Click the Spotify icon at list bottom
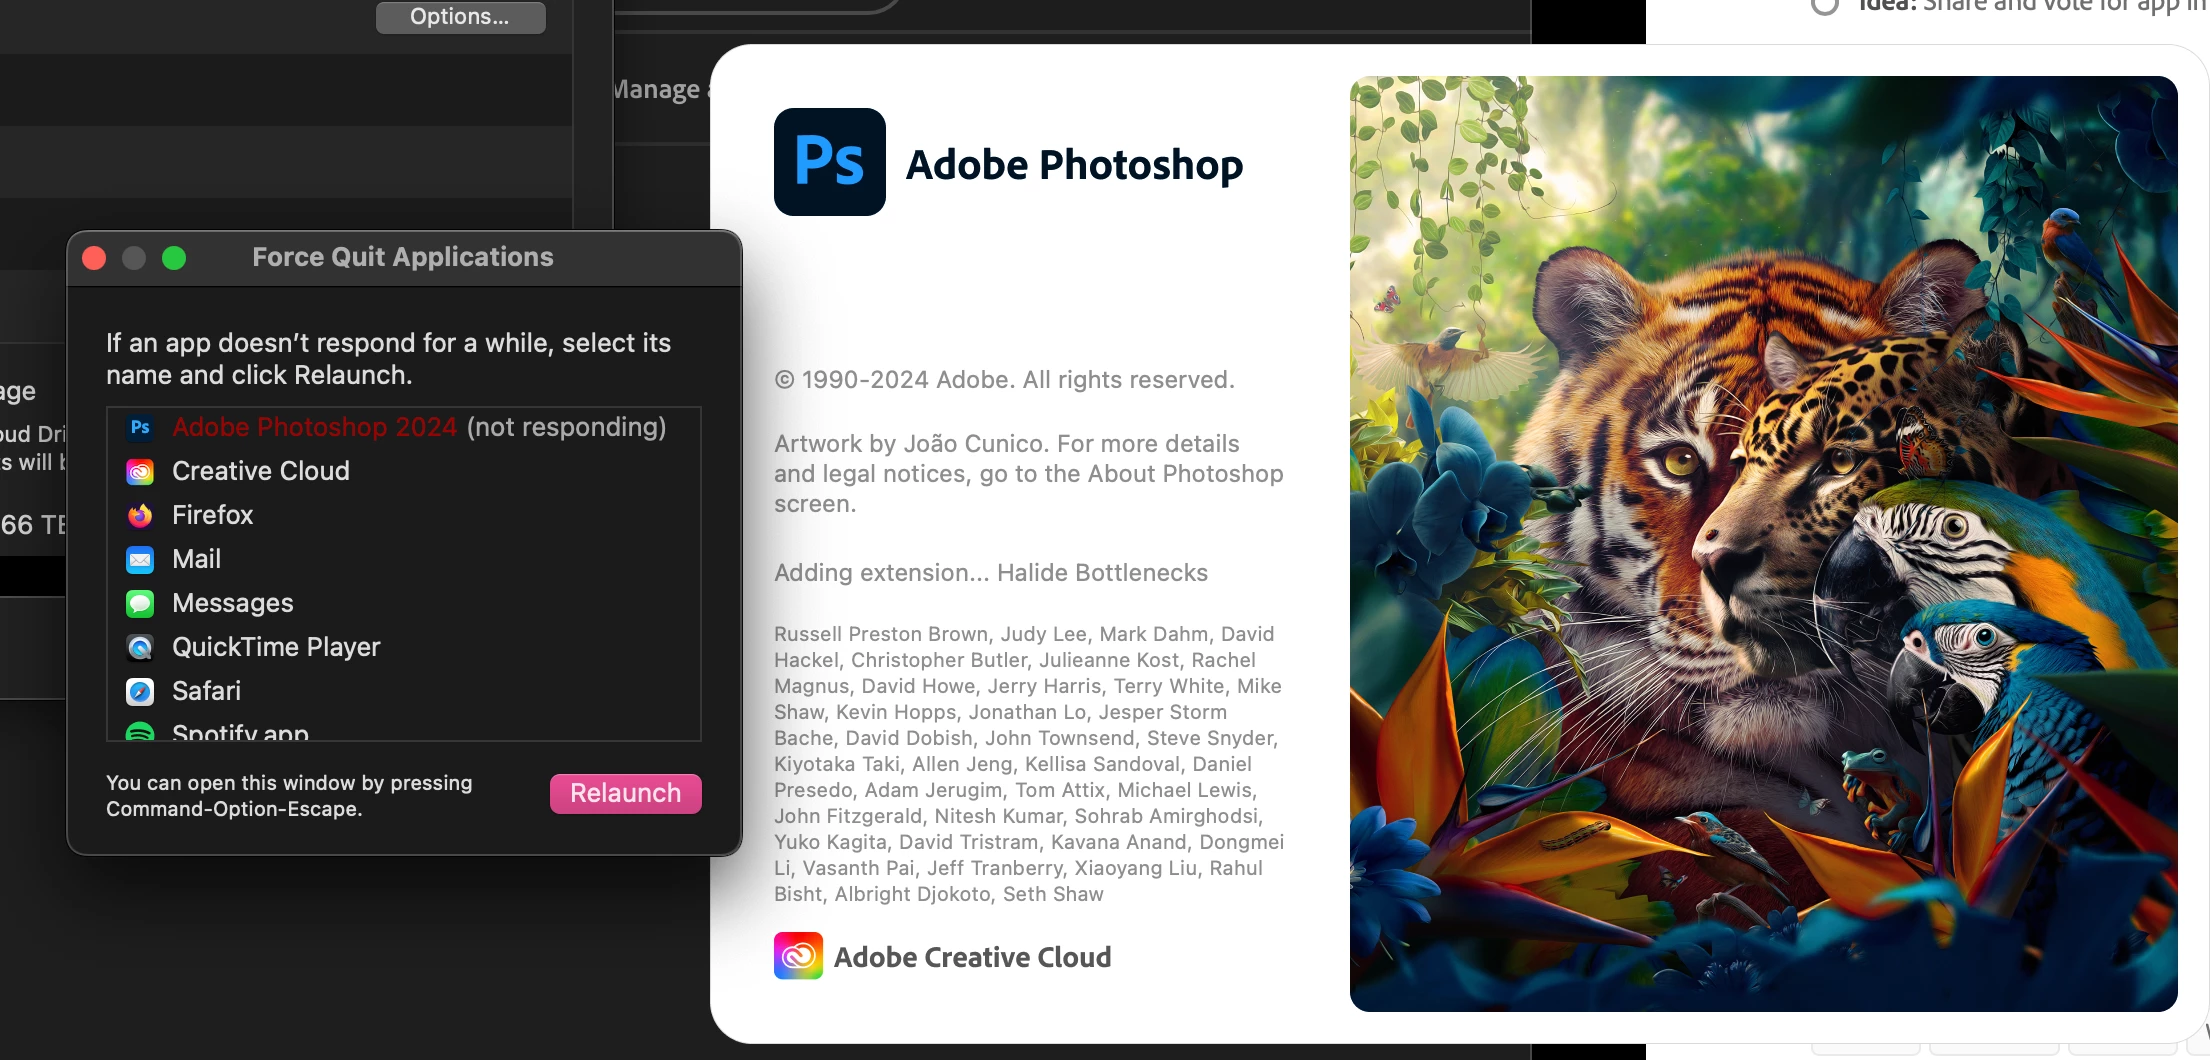The width and height of the screenshot is (2210, 1060). pyautogui.click(x=140, y=732)
